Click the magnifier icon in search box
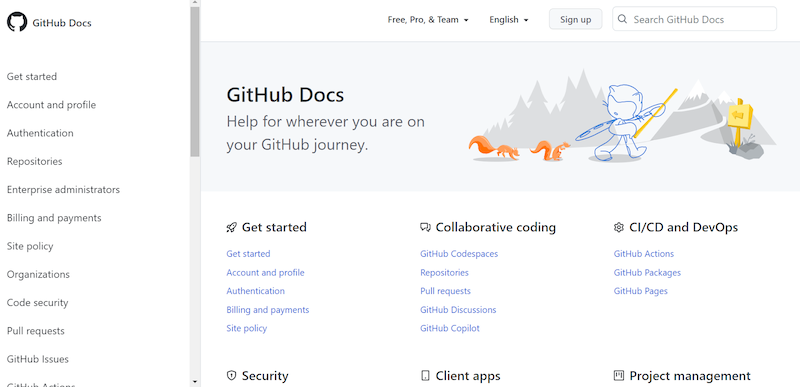The height and width of the screenshot is (387, 800). click(x=622, y=19)
